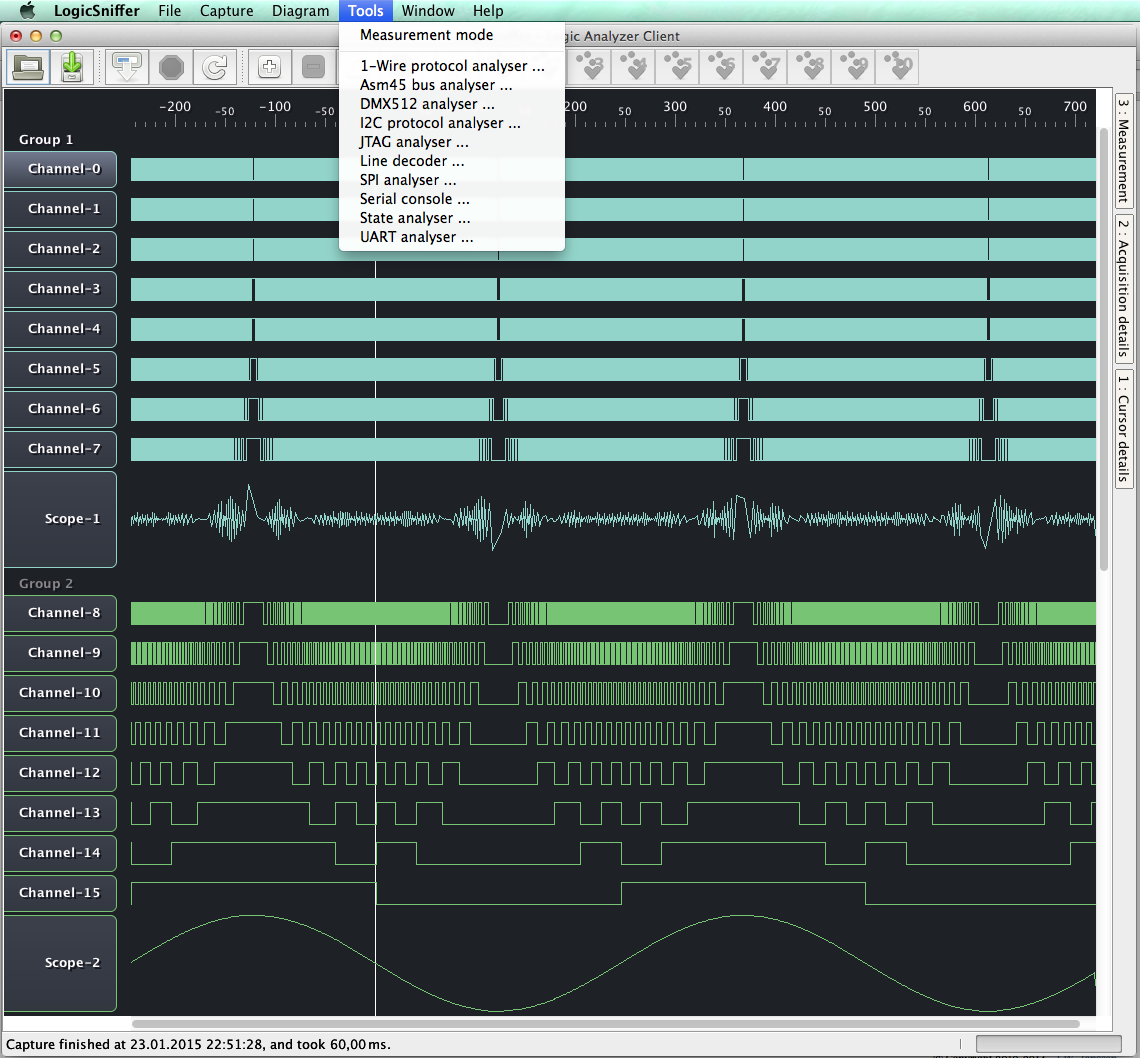
Task: Expand the Cursor details side tab
Action: [x=1123, y=429]
